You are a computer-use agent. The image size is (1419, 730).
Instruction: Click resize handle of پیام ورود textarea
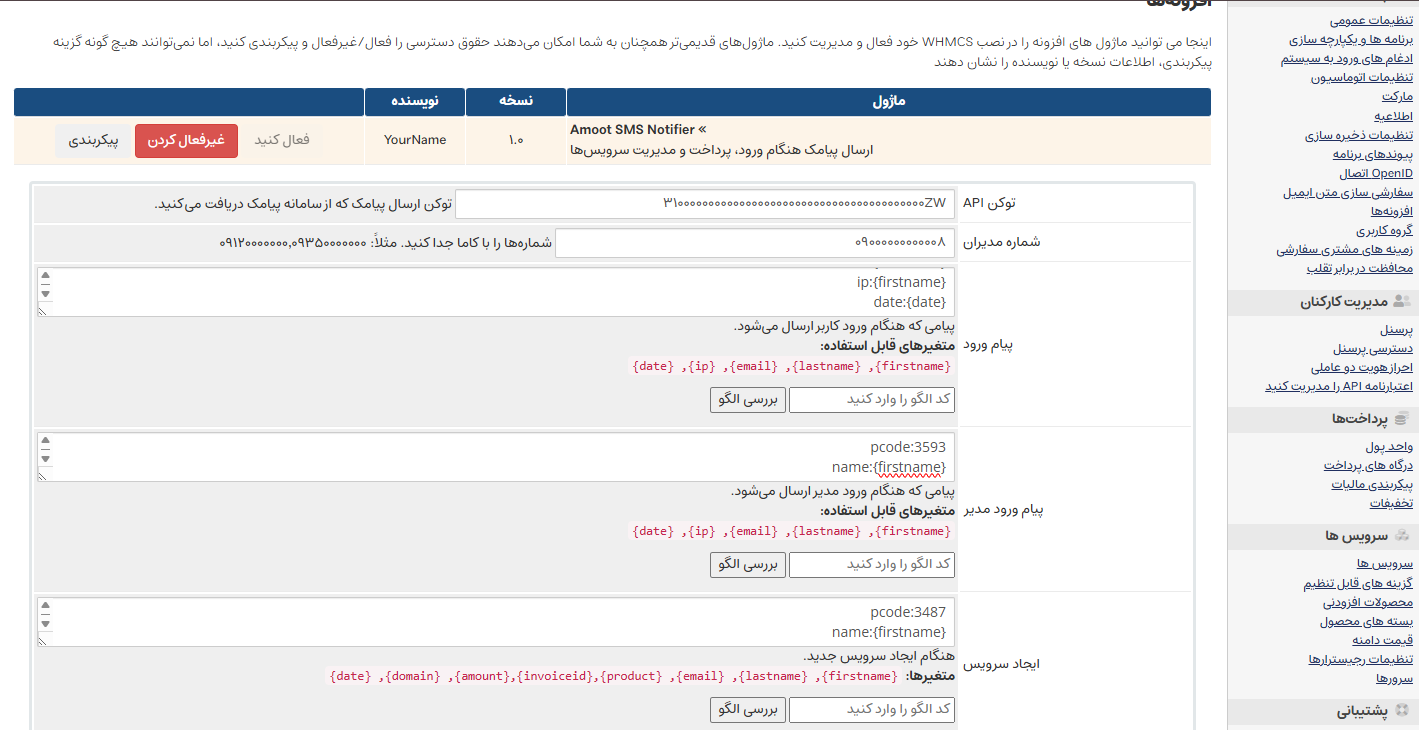(43, 311)
